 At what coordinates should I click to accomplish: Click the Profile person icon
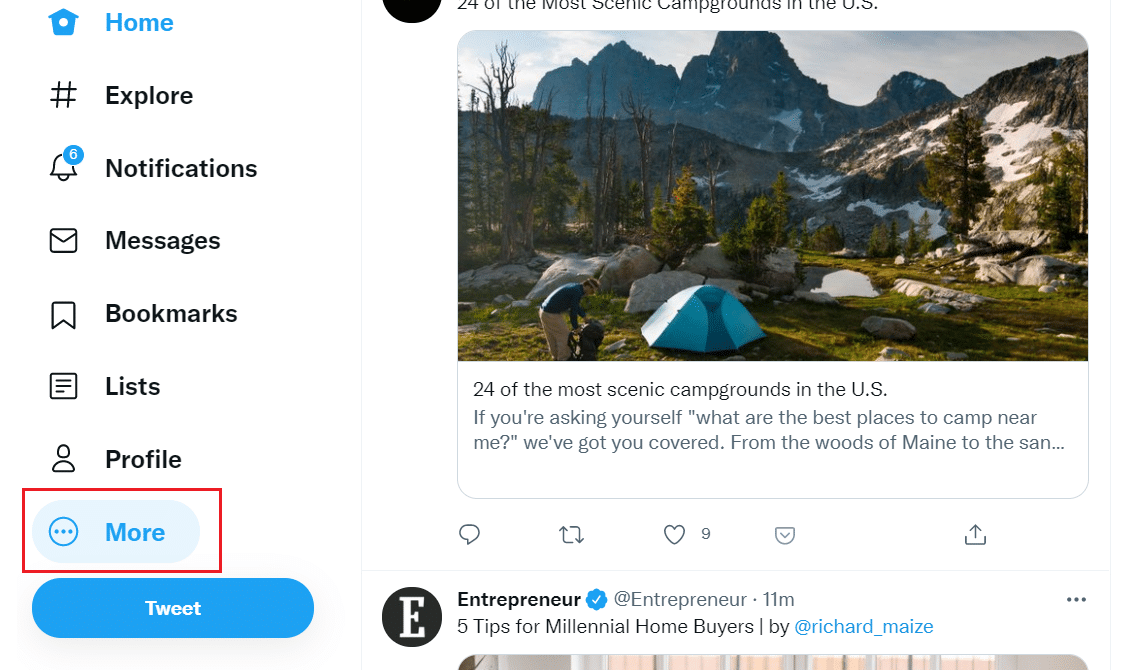point(63,459)
